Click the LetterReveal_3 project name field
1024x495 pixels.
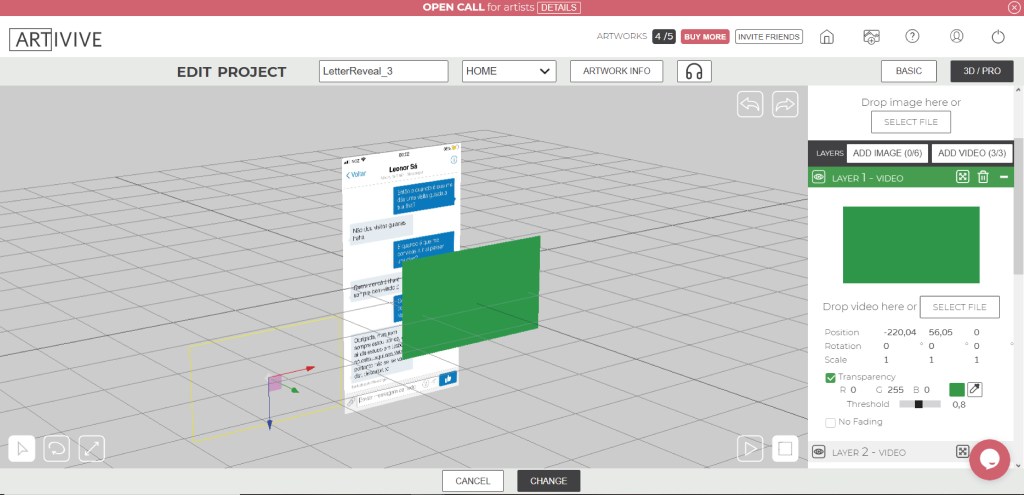tap(384, 71)
